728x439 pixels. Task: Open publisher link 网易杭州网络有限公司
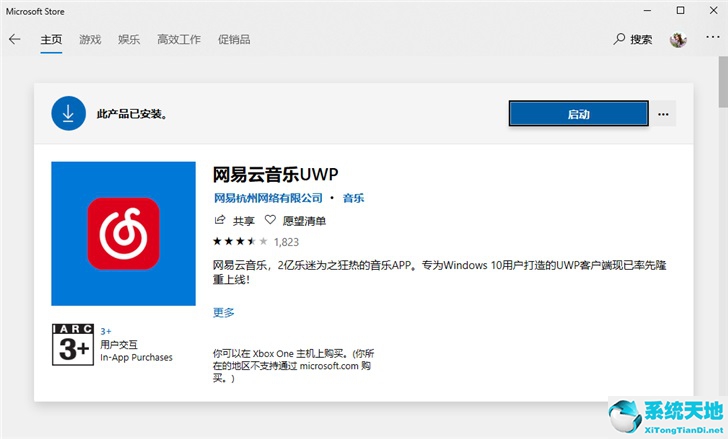click(x=268, y=198)
